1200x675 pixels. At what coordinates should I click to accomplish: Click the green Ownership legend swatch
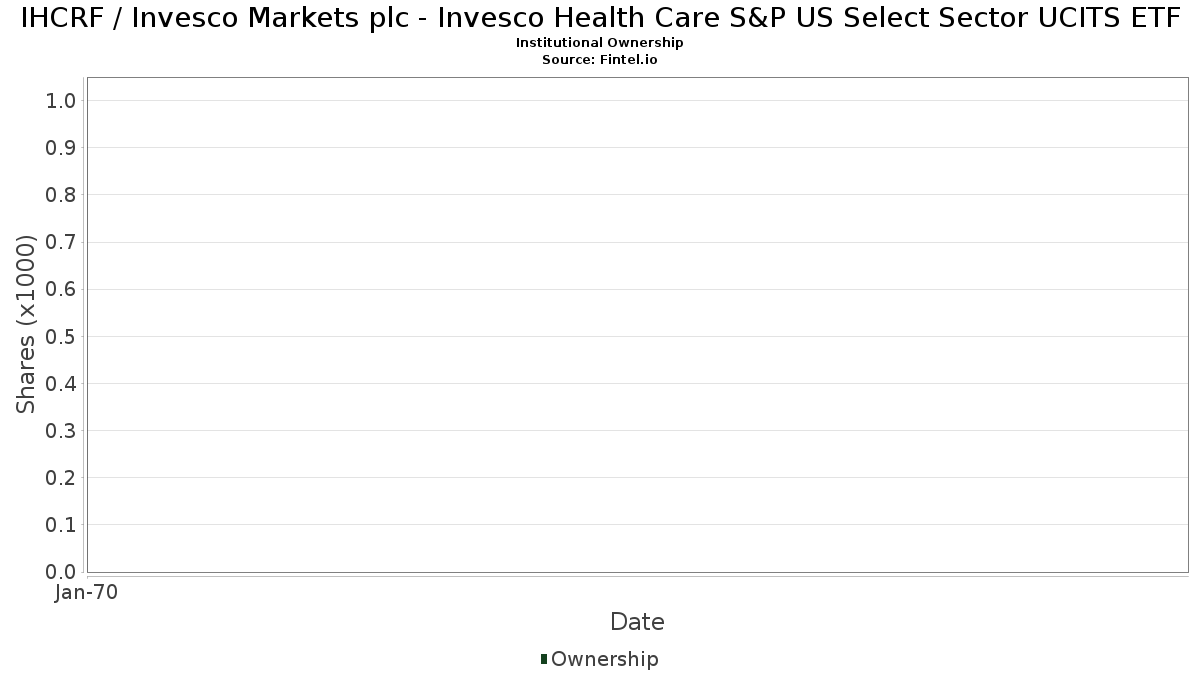point(544,659)
